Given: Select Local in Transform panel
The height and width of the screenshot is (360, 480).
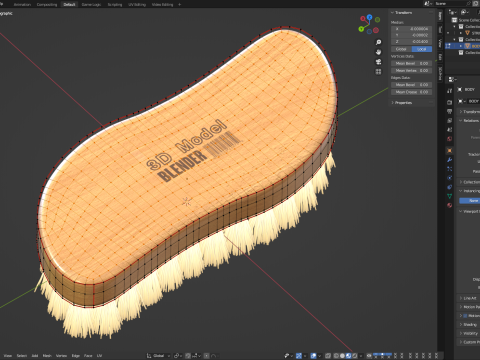Looking at the screenshot, I should [422, 49].
